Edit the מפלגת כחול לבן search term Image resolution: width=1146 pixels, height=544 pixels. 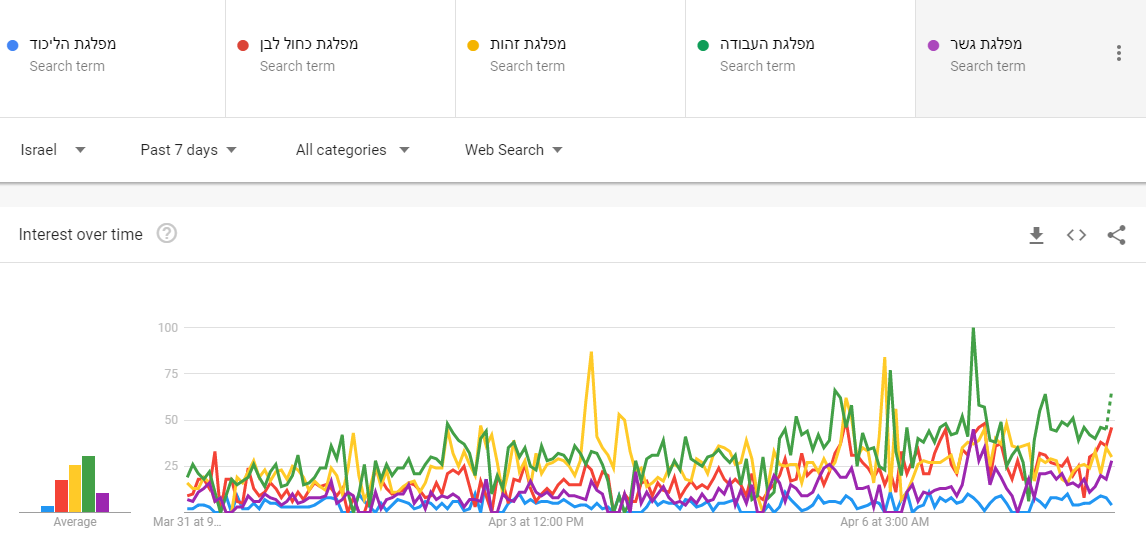pyautogui.click(x=311, y=44)
